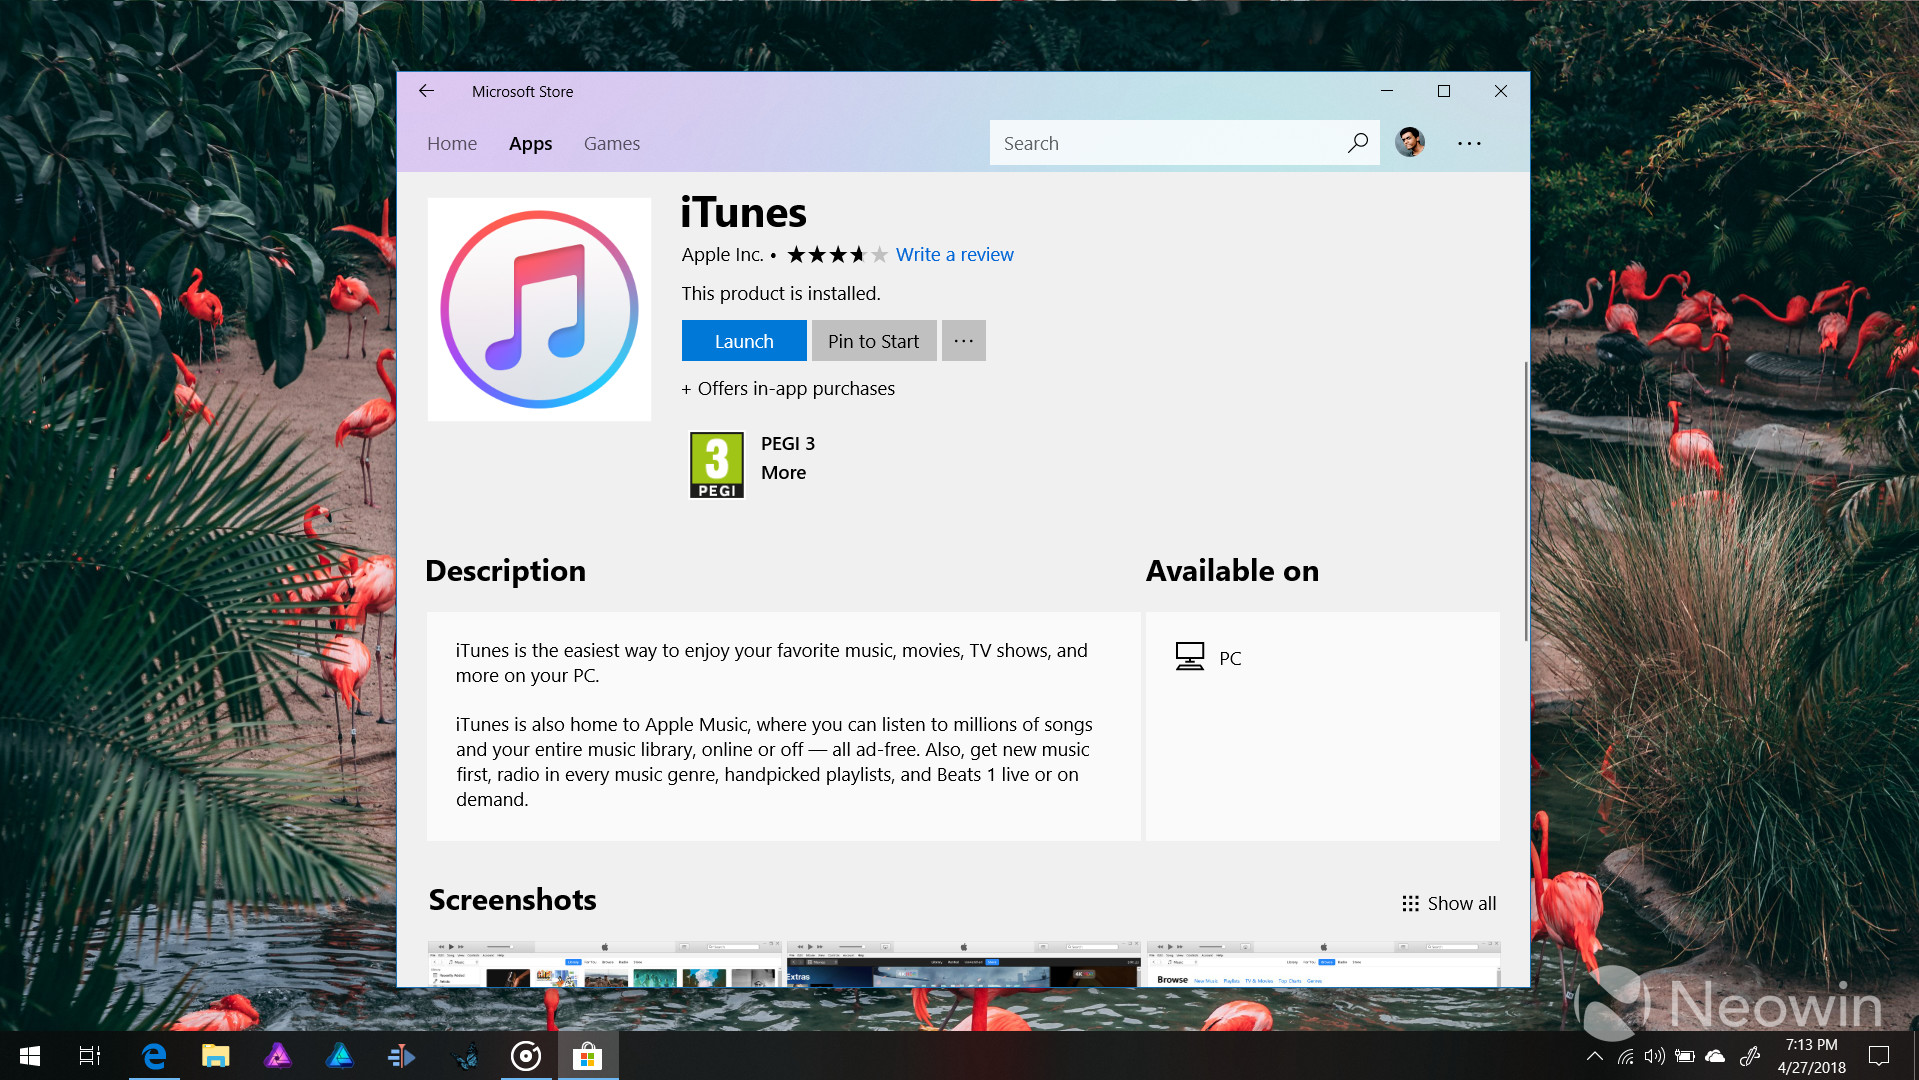Select the Apps tab
This screenshot has width=1919, height=1080.
[x=530, y=143]
